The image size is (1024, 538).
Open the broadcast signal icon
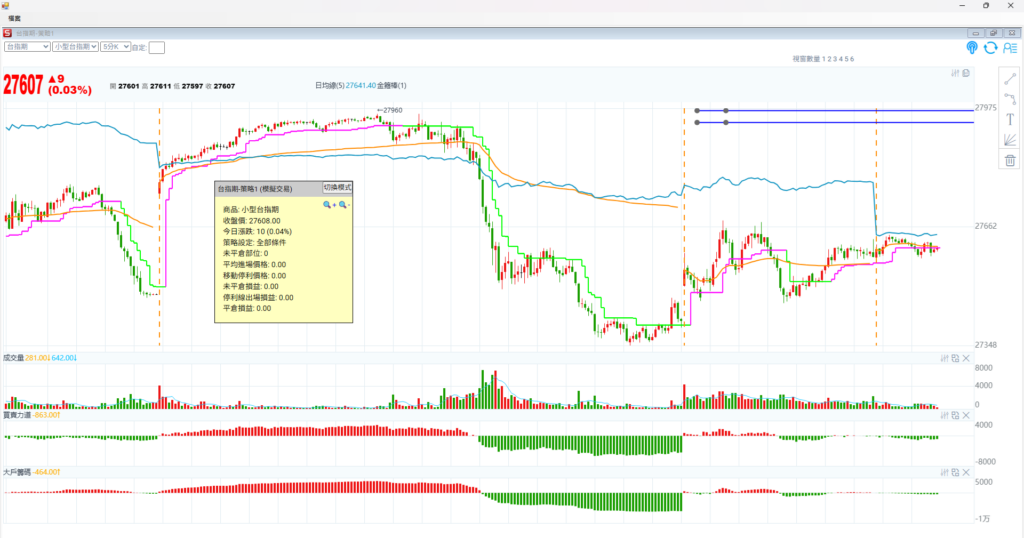[x=972, y=47]
